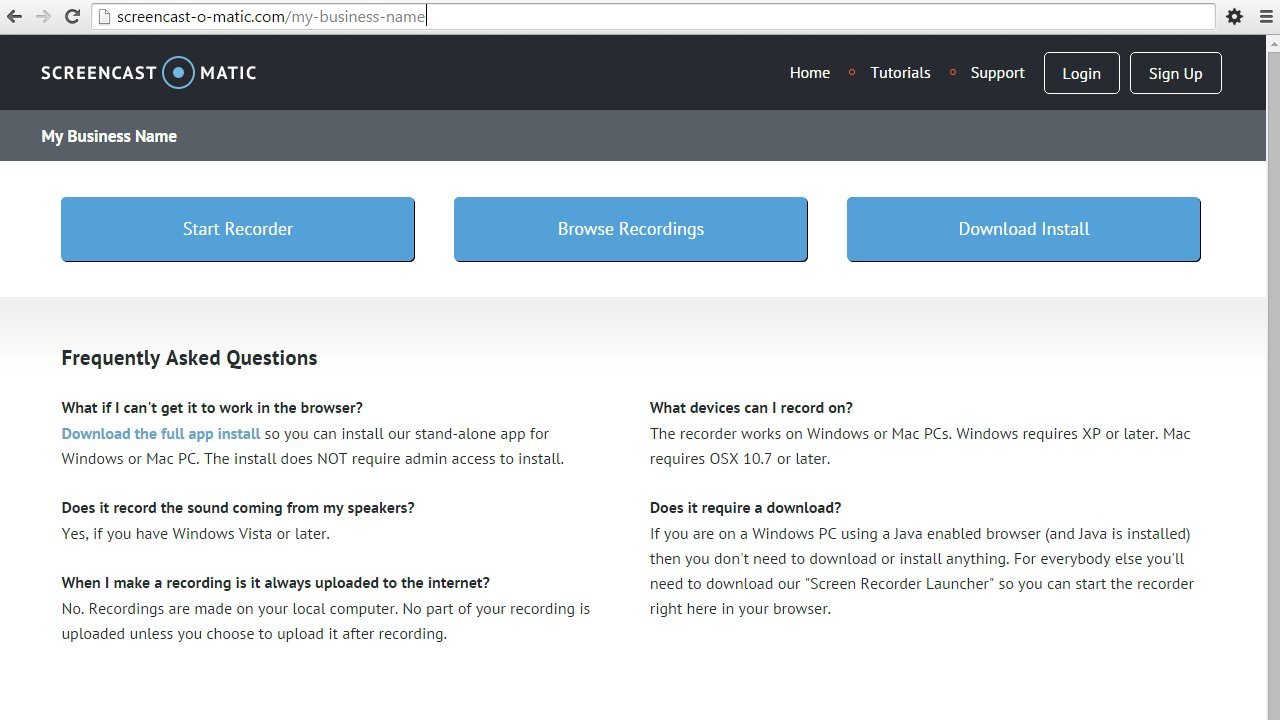Screen dimensions: 1280x720
Task: Click the page icon in address bar
Action: click(103, 16)
